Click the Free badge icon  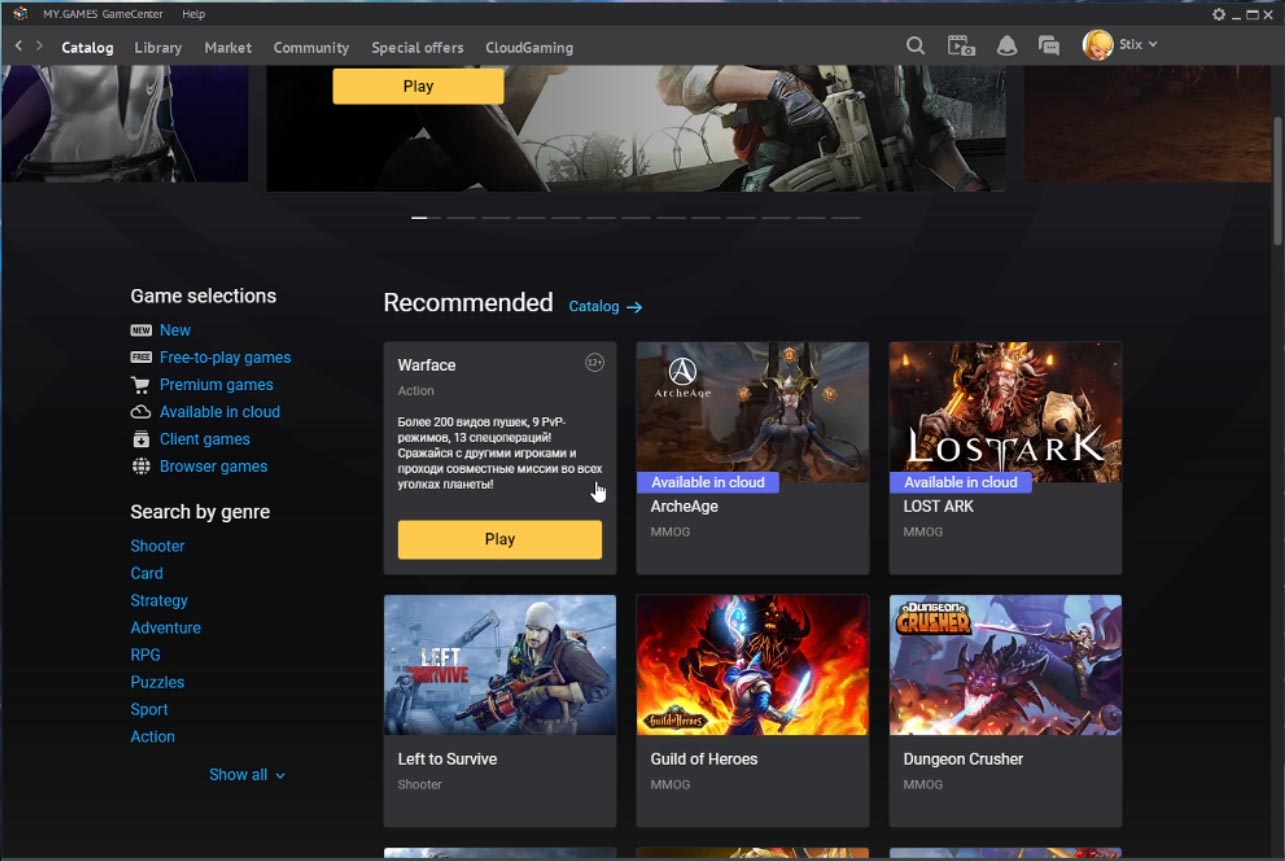click(141, 357)
